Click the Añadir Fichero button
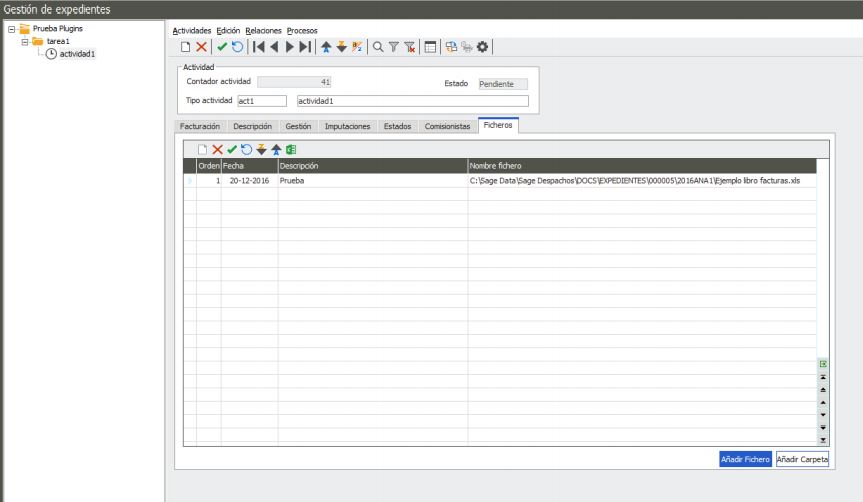 click(x=745, y=459)
